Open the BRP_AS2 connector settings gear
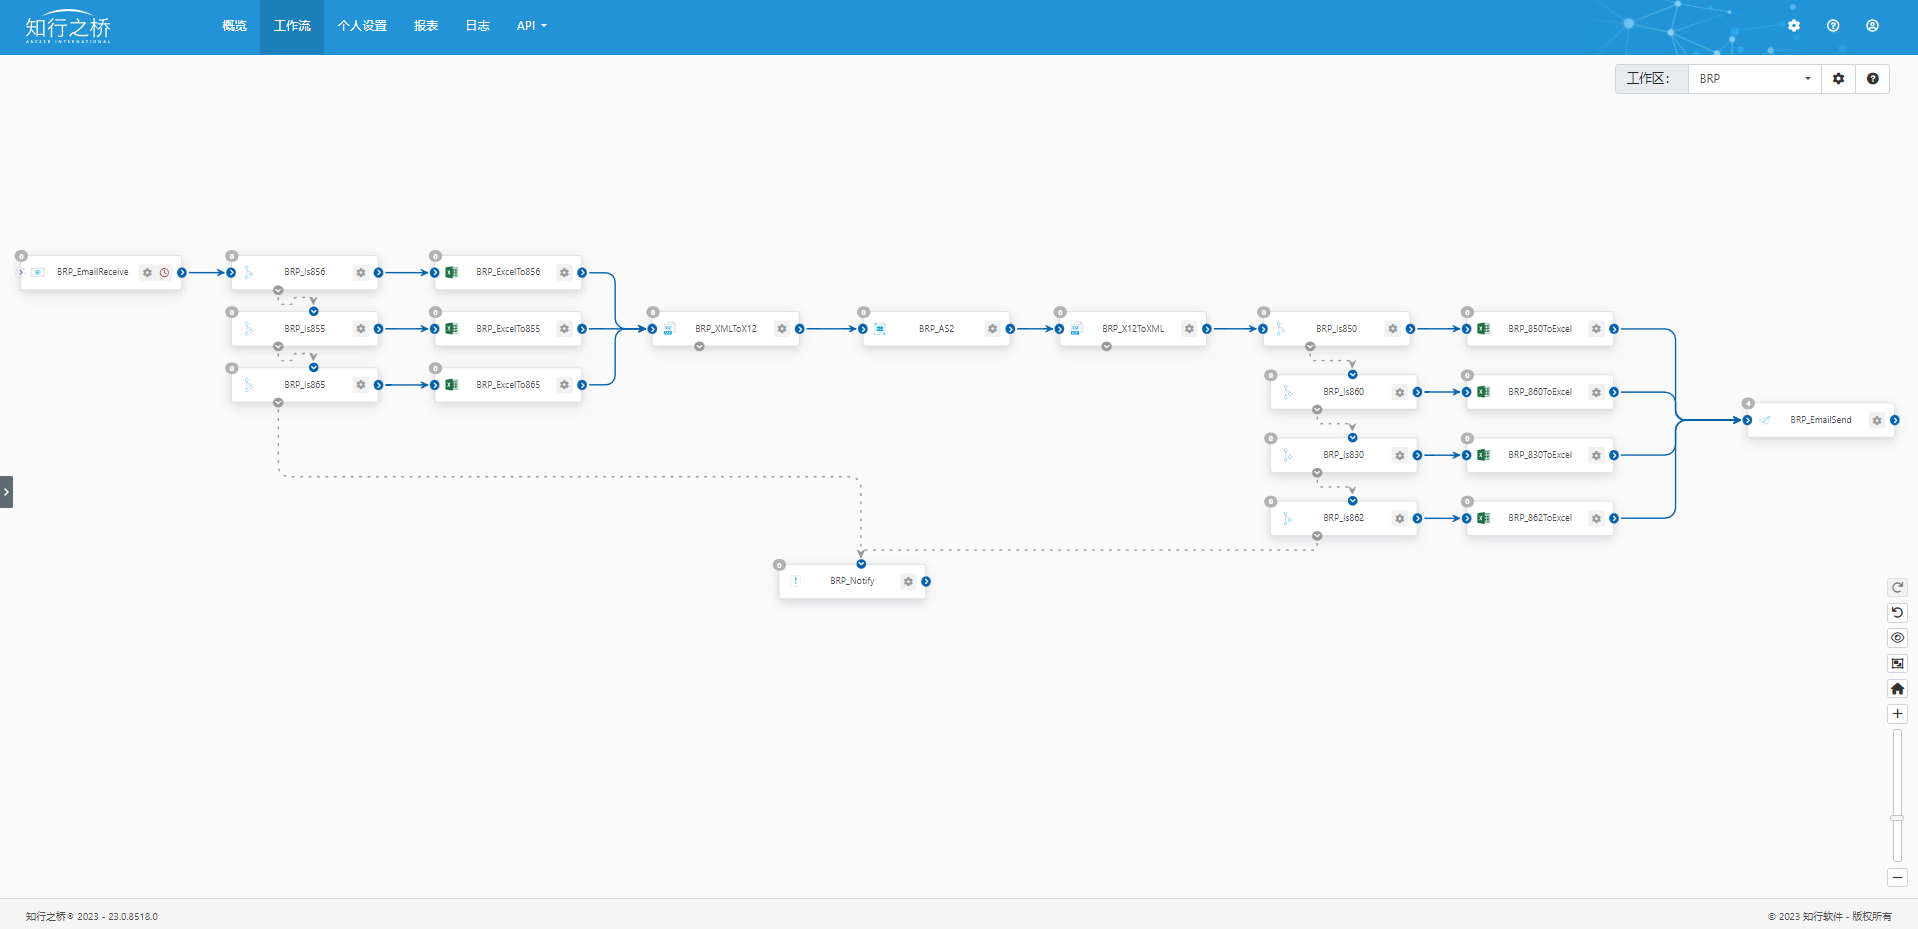The width and height of the screenshot is (1918, 929). pyautogui.click(x=992, y=329)
